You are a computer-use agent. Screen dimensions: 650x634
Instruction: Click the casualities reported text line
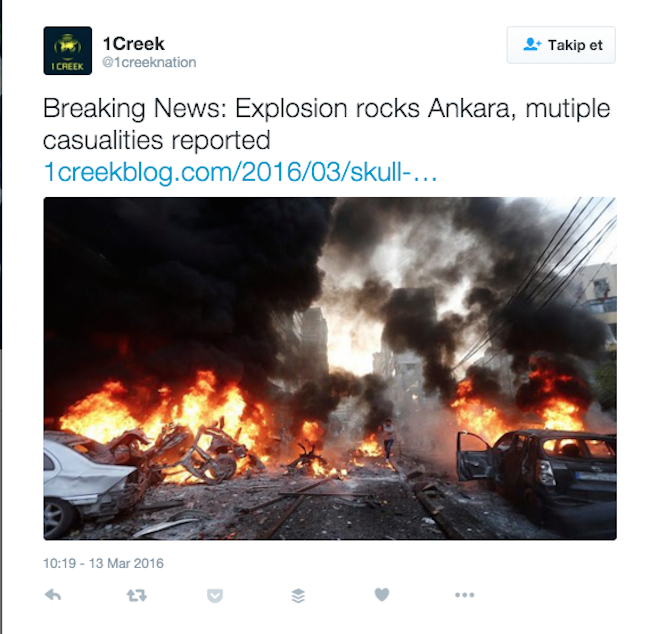coord(157,141)
